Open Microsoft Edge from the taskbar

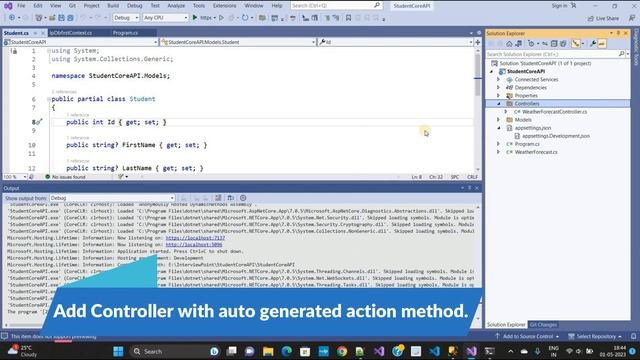pos(287,351)
